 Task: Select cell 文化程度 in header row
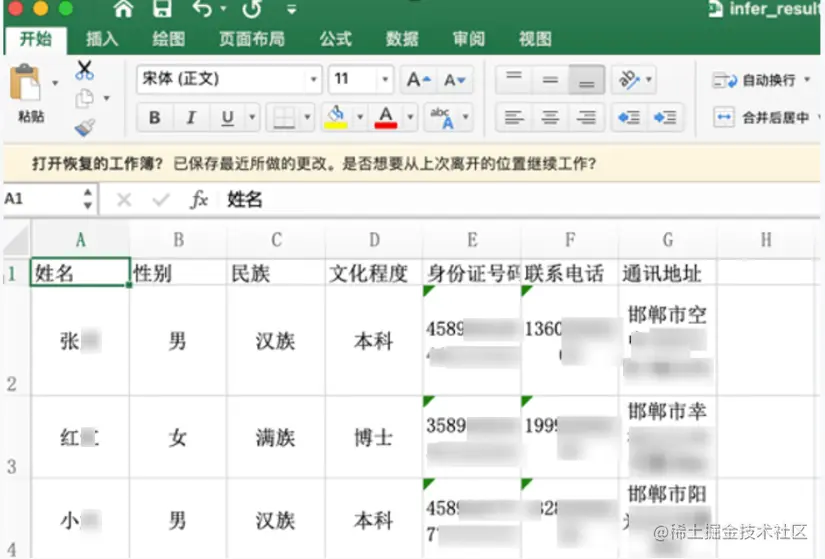click(374, 274)
